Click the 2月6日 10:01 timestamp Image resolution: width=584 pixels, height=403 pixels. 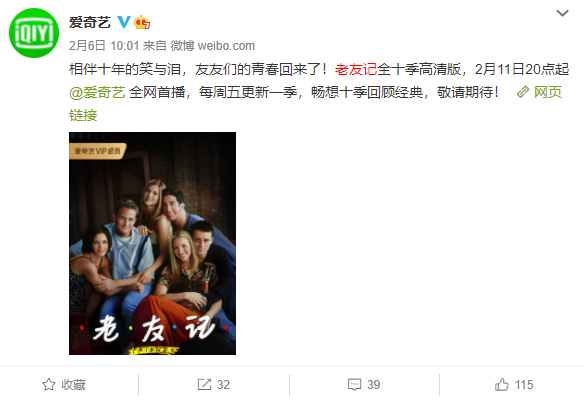pos(104,46)
